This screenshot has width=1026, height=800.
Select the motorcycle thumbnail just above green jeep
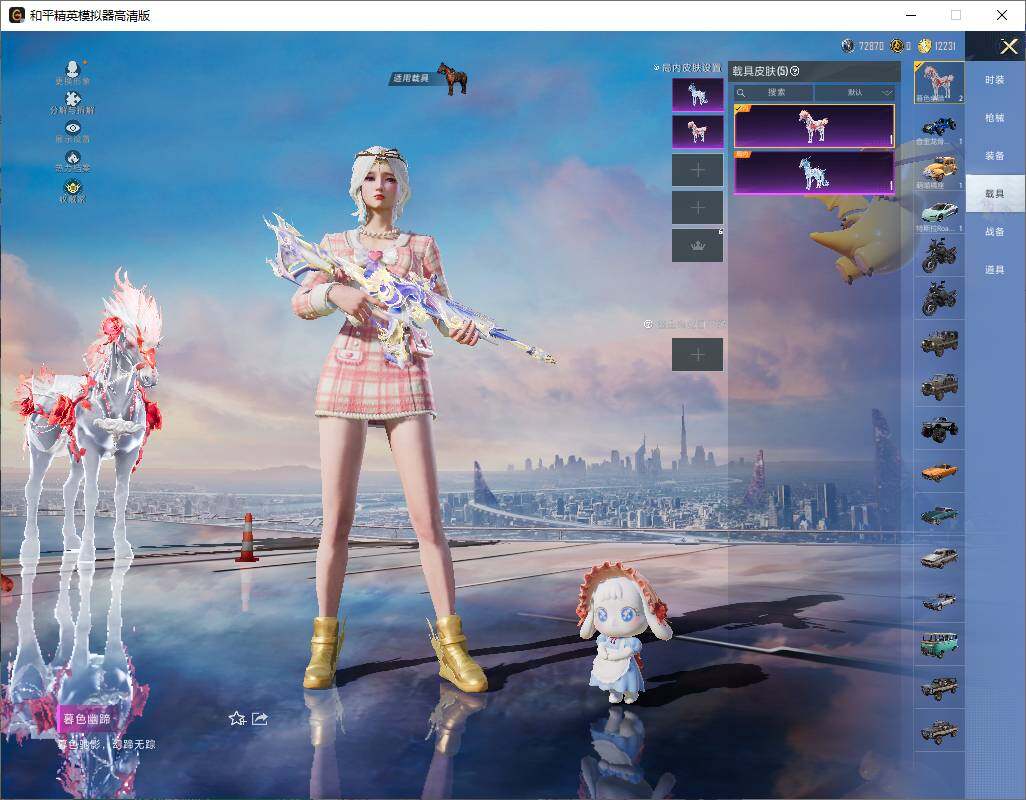click(x=939, y=298)
